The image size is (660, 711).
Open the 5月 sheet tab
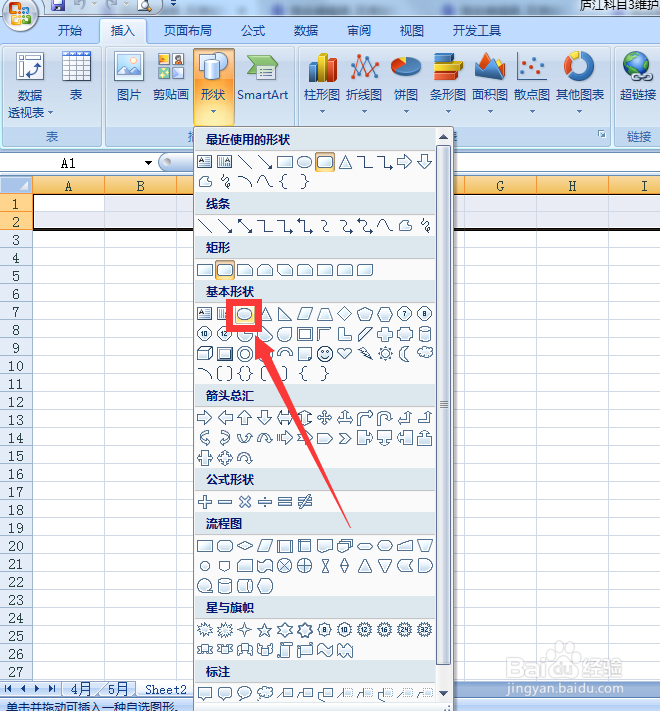pos(118,689)
